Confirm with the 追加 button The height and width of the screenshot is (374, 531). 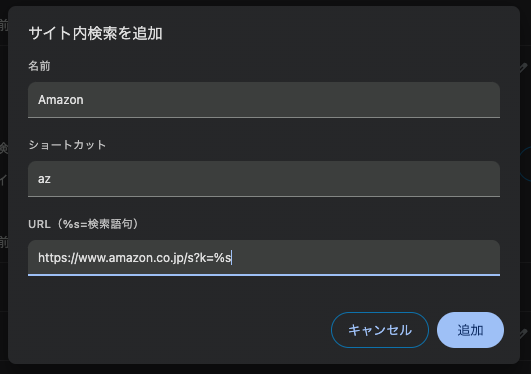[470, 330]
